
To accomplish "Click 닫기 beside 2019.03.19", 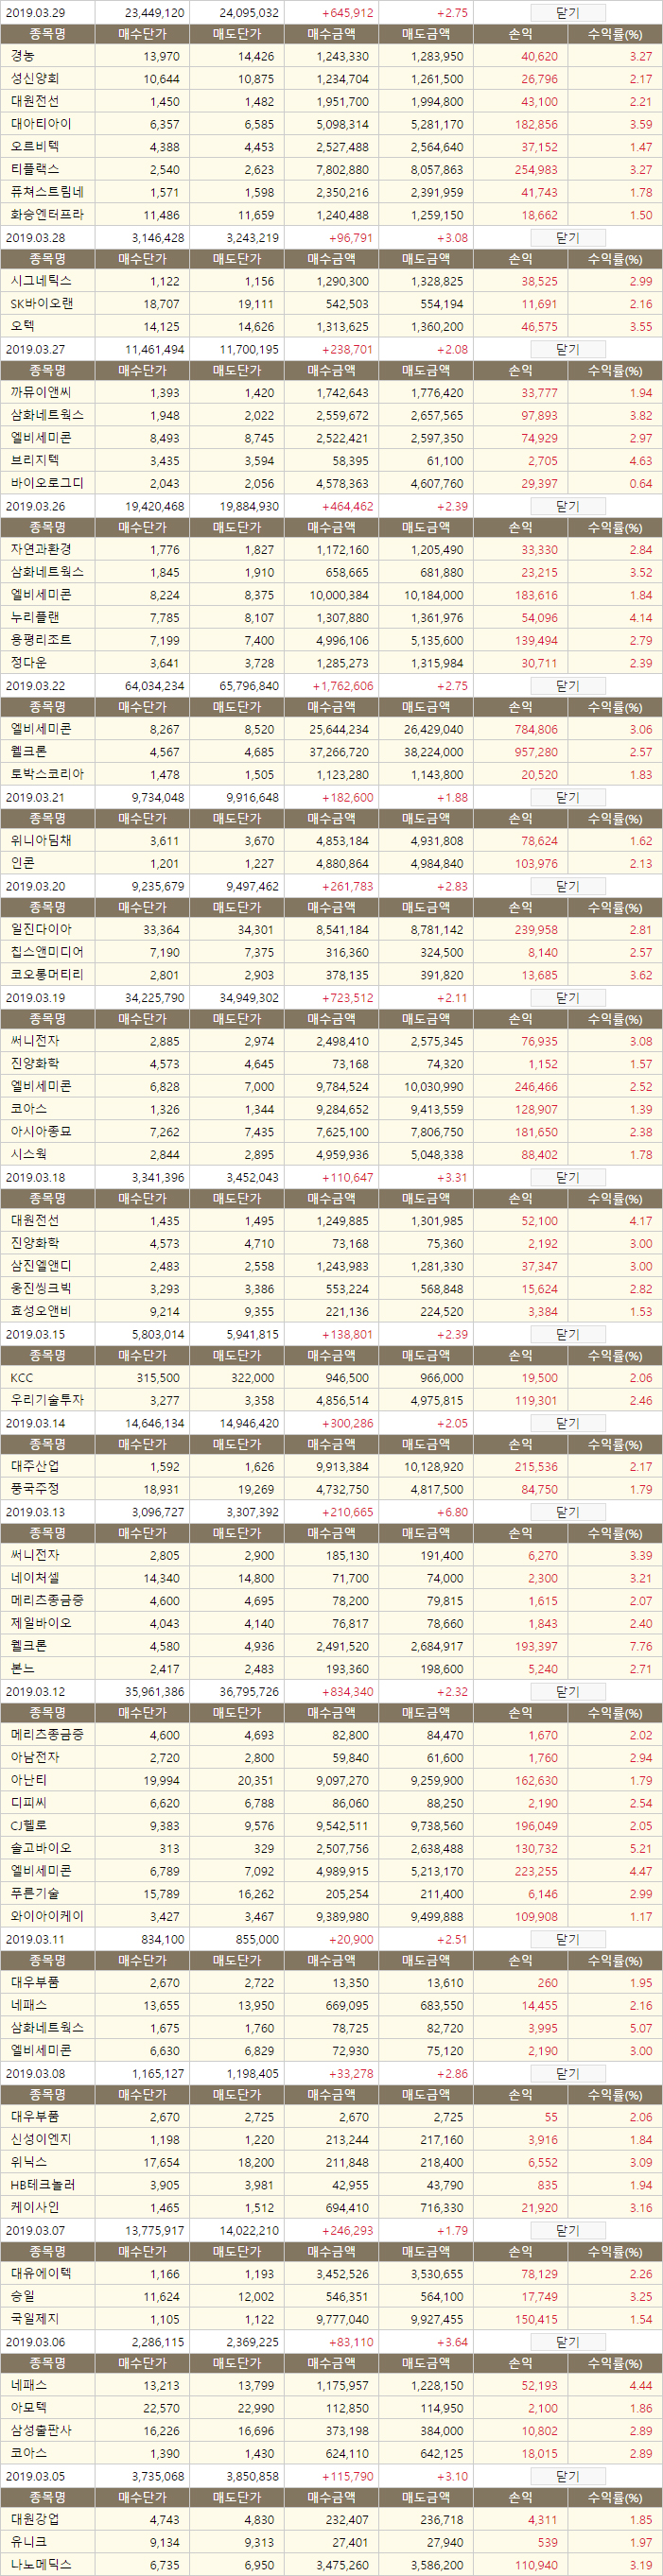I will coord(567,998).
